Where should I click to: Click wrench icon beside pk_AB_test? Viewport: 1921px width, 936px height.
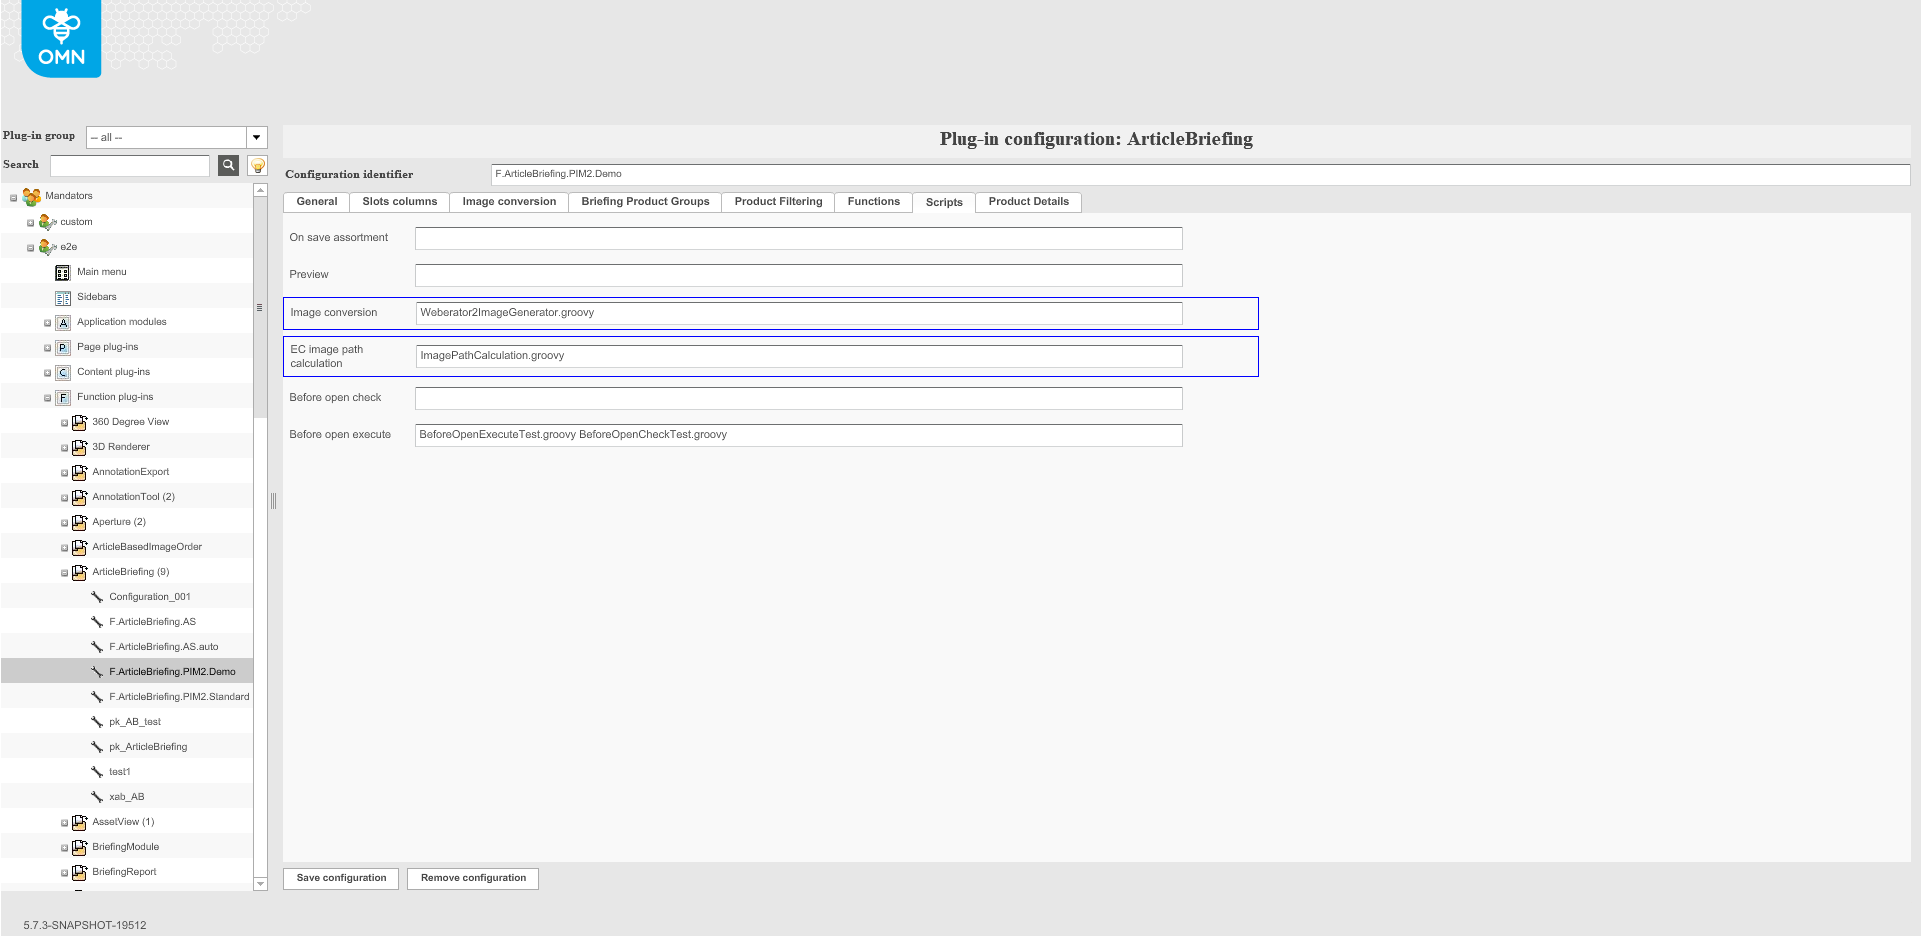(97, 722)
